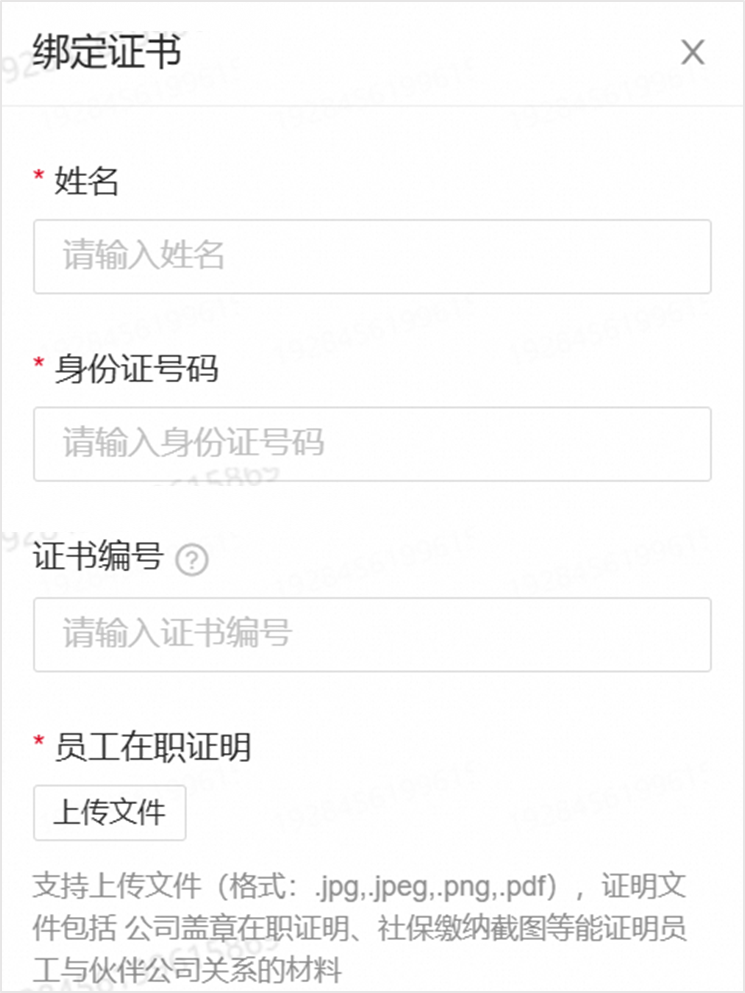This screenshot has width=745, height=993.
Task: Click the 上传文件 button
Action: pos(110,813)
